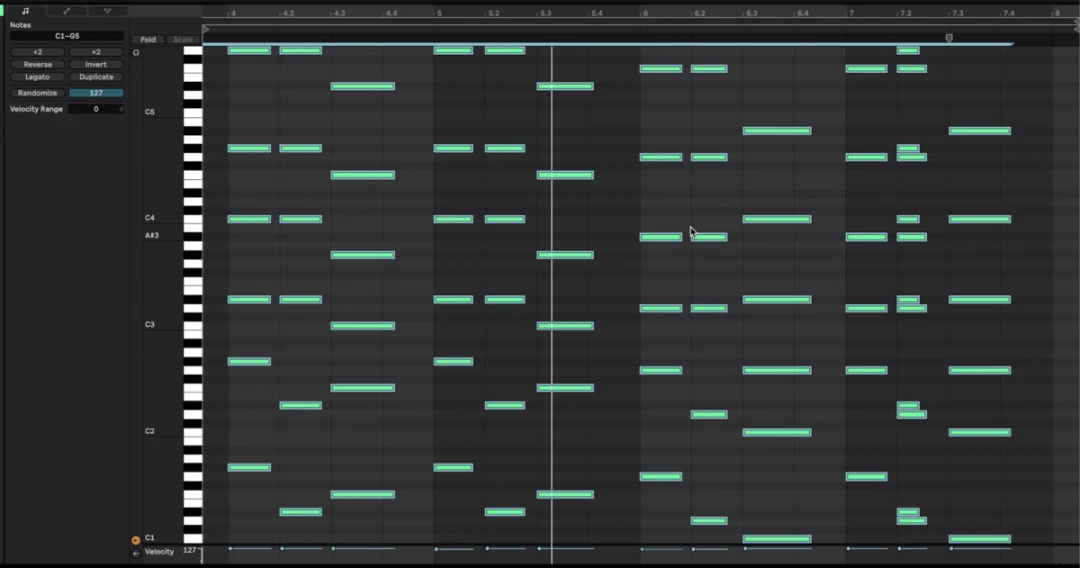Viewport: 1080px width, 568px height.
Task: Select the top-row note starting at bar 5
Action: click(453, 50)
